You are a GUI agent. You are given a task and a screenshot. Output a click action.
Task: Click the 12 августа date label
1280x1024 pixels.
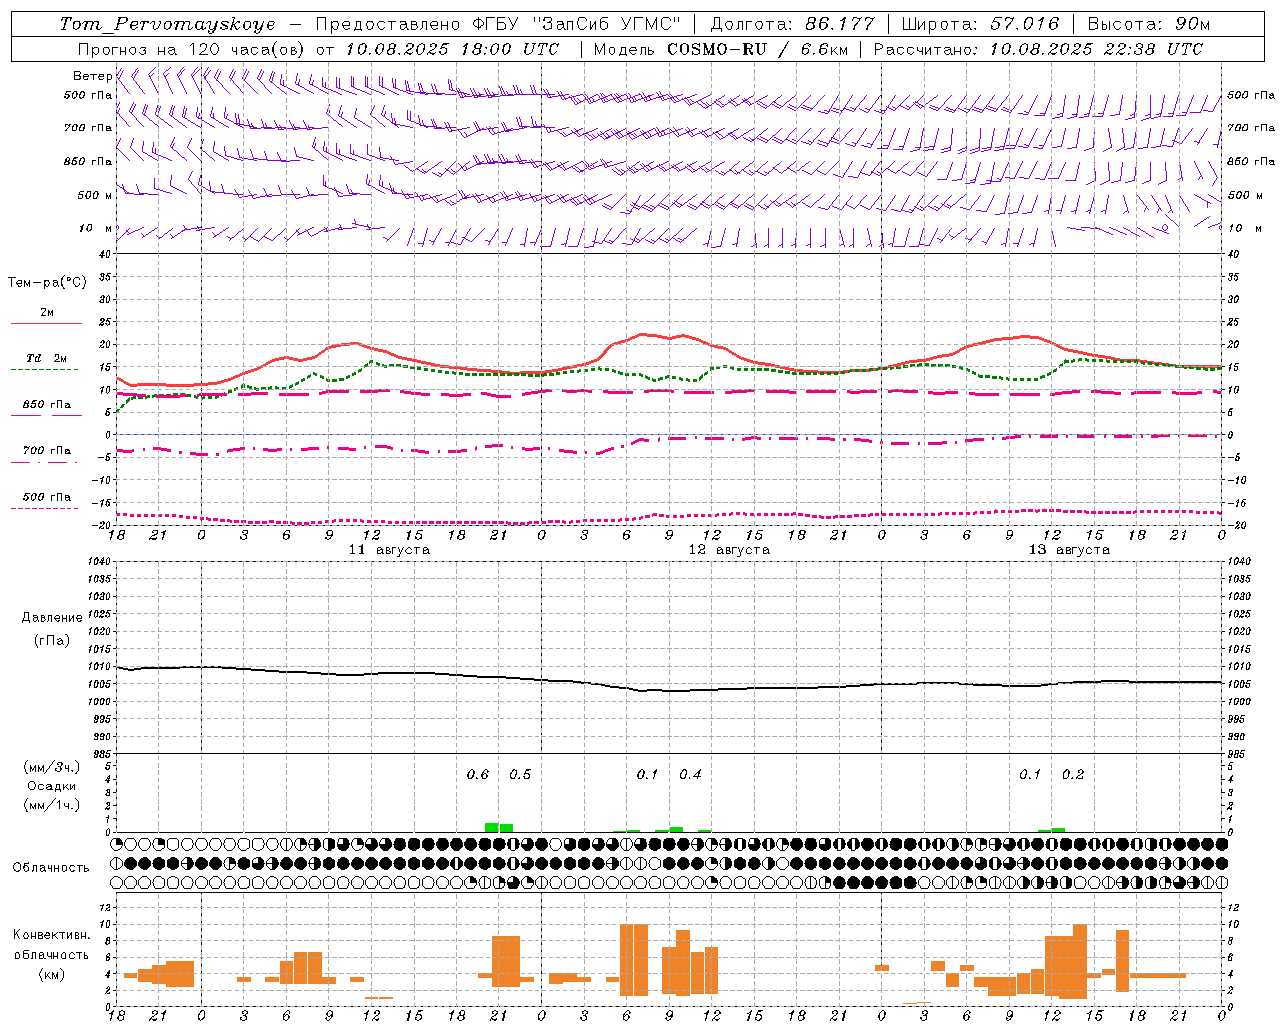[x=729, y=550]
